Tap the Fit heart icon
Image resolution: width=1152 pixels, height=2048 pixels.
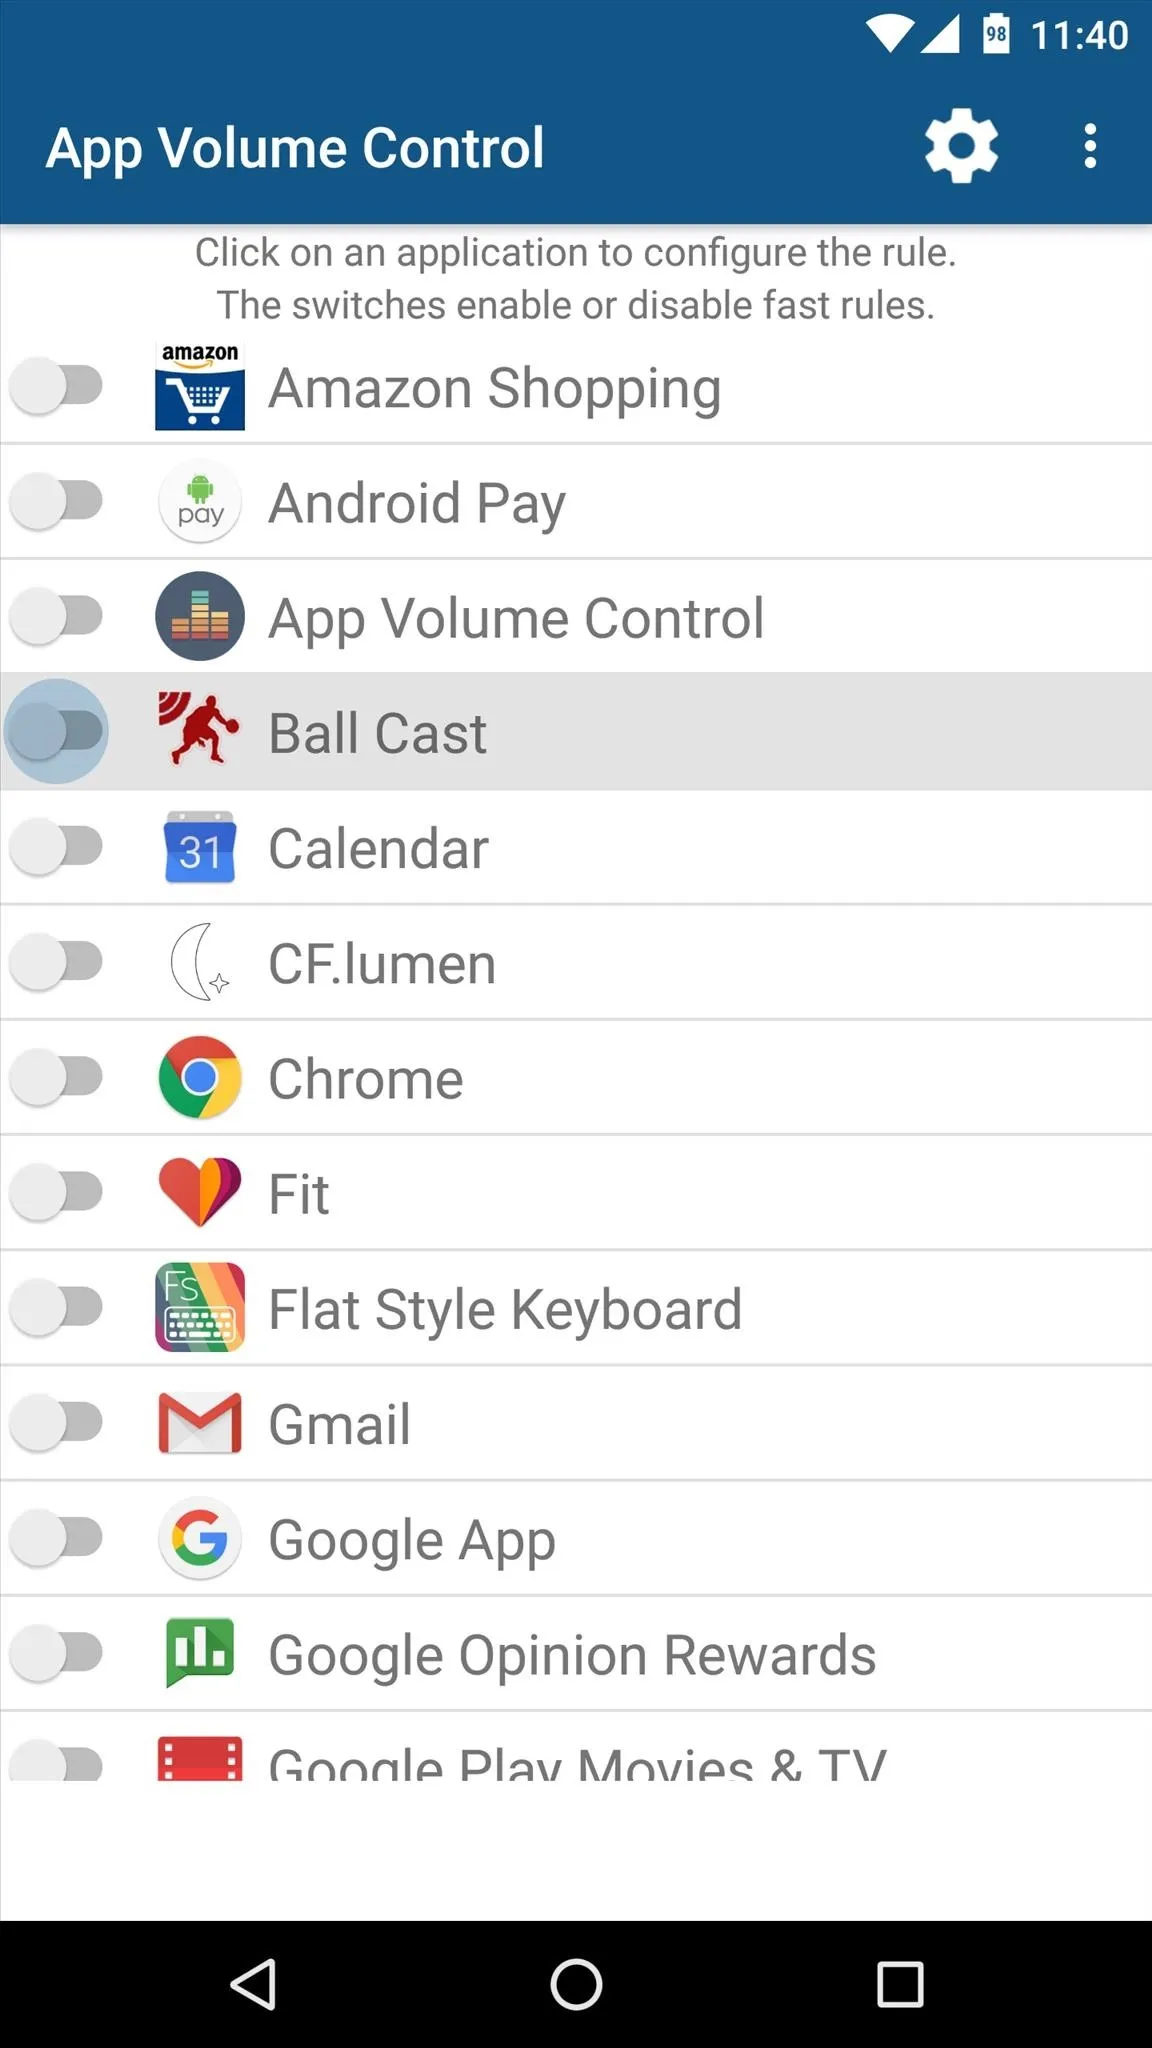200,1192
